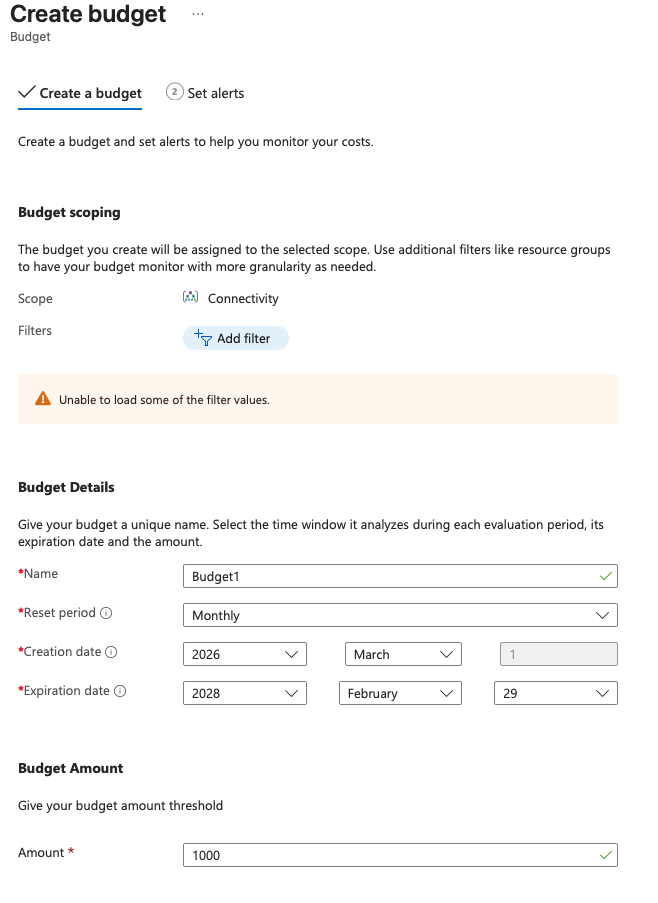Open the Reset period Monthly dropdown
This screenshot has height=903, width=658.
[400, 615]
